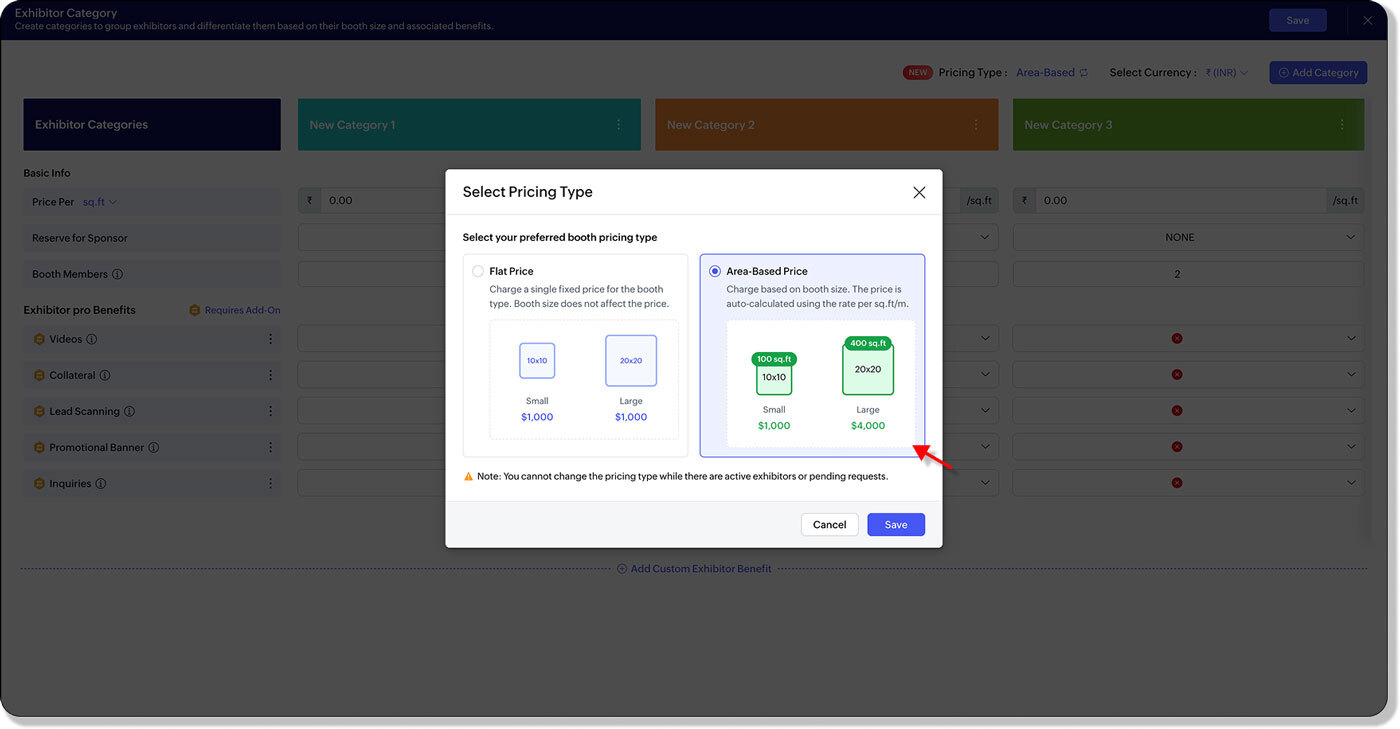This screenshot has height=729, width=1400.
Task: Click Save in the pricing dialog
Action: [896, 524]
